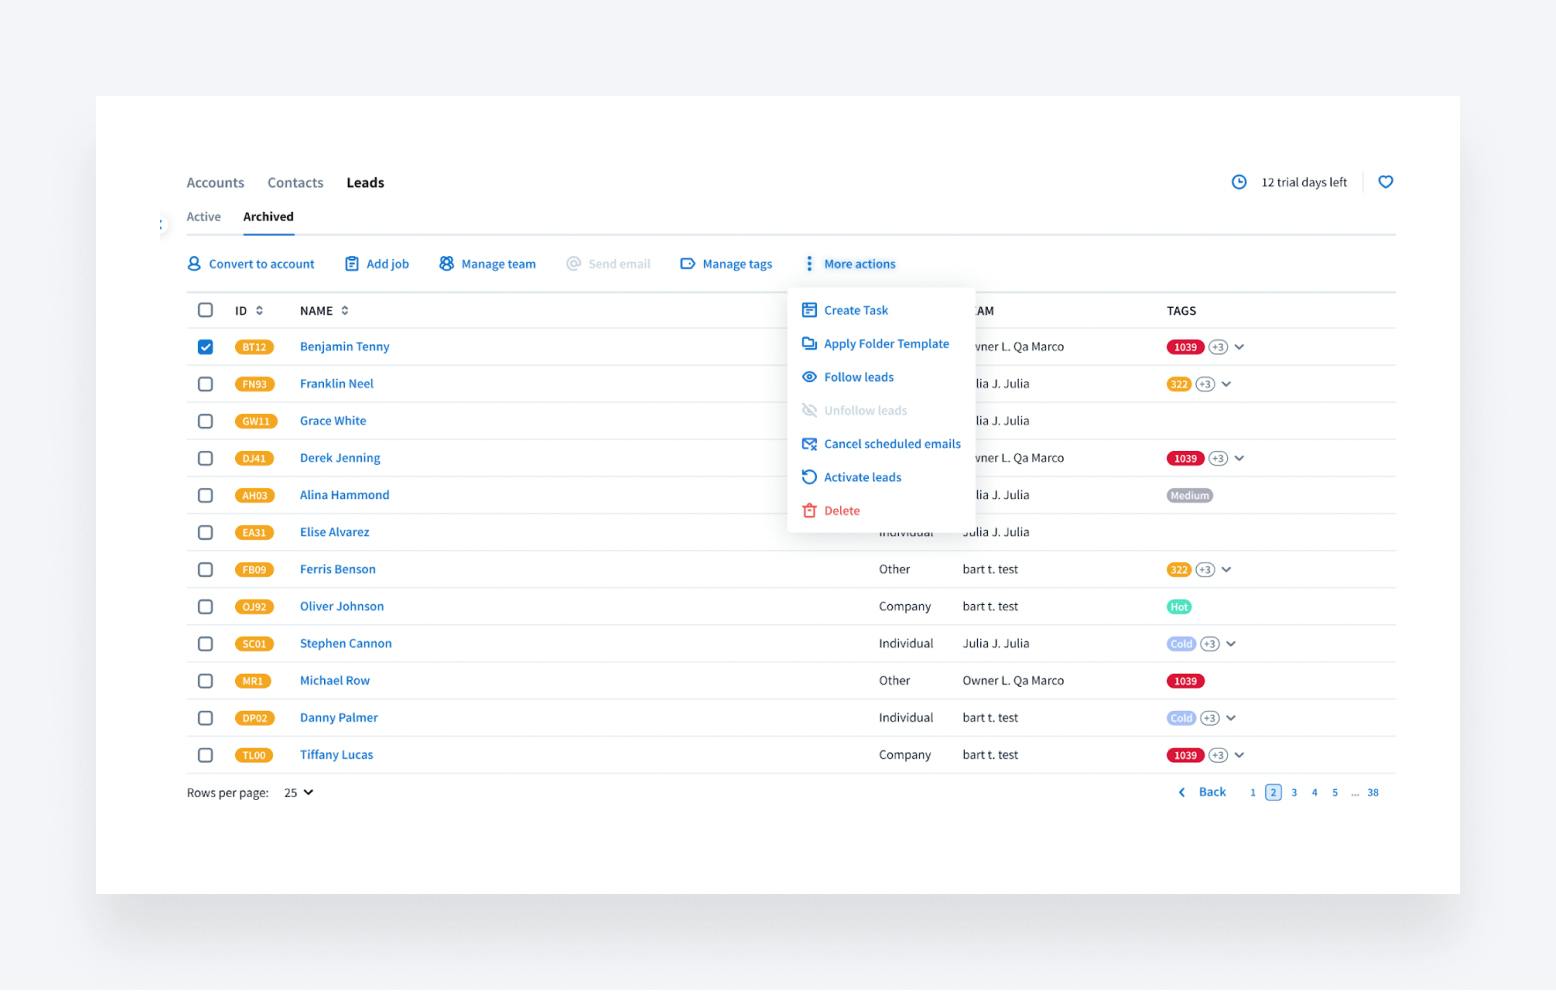Open the More actions menu
Screen dimensions: 1556x1002
click(851, 264)
